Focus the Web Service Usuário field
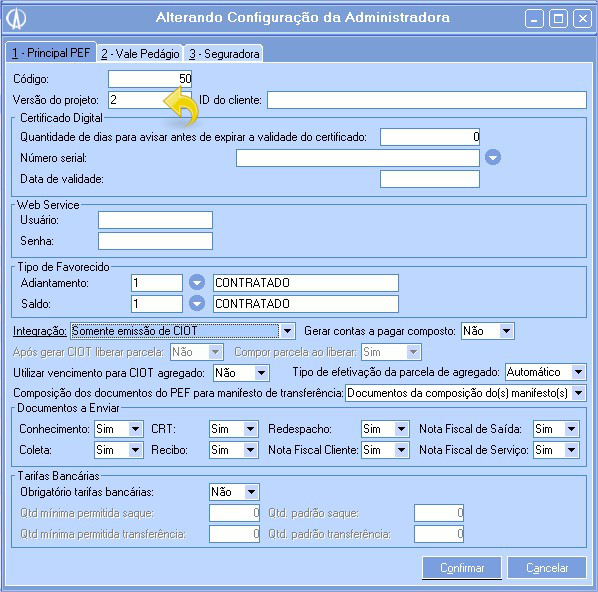 (x=155, y=220)
